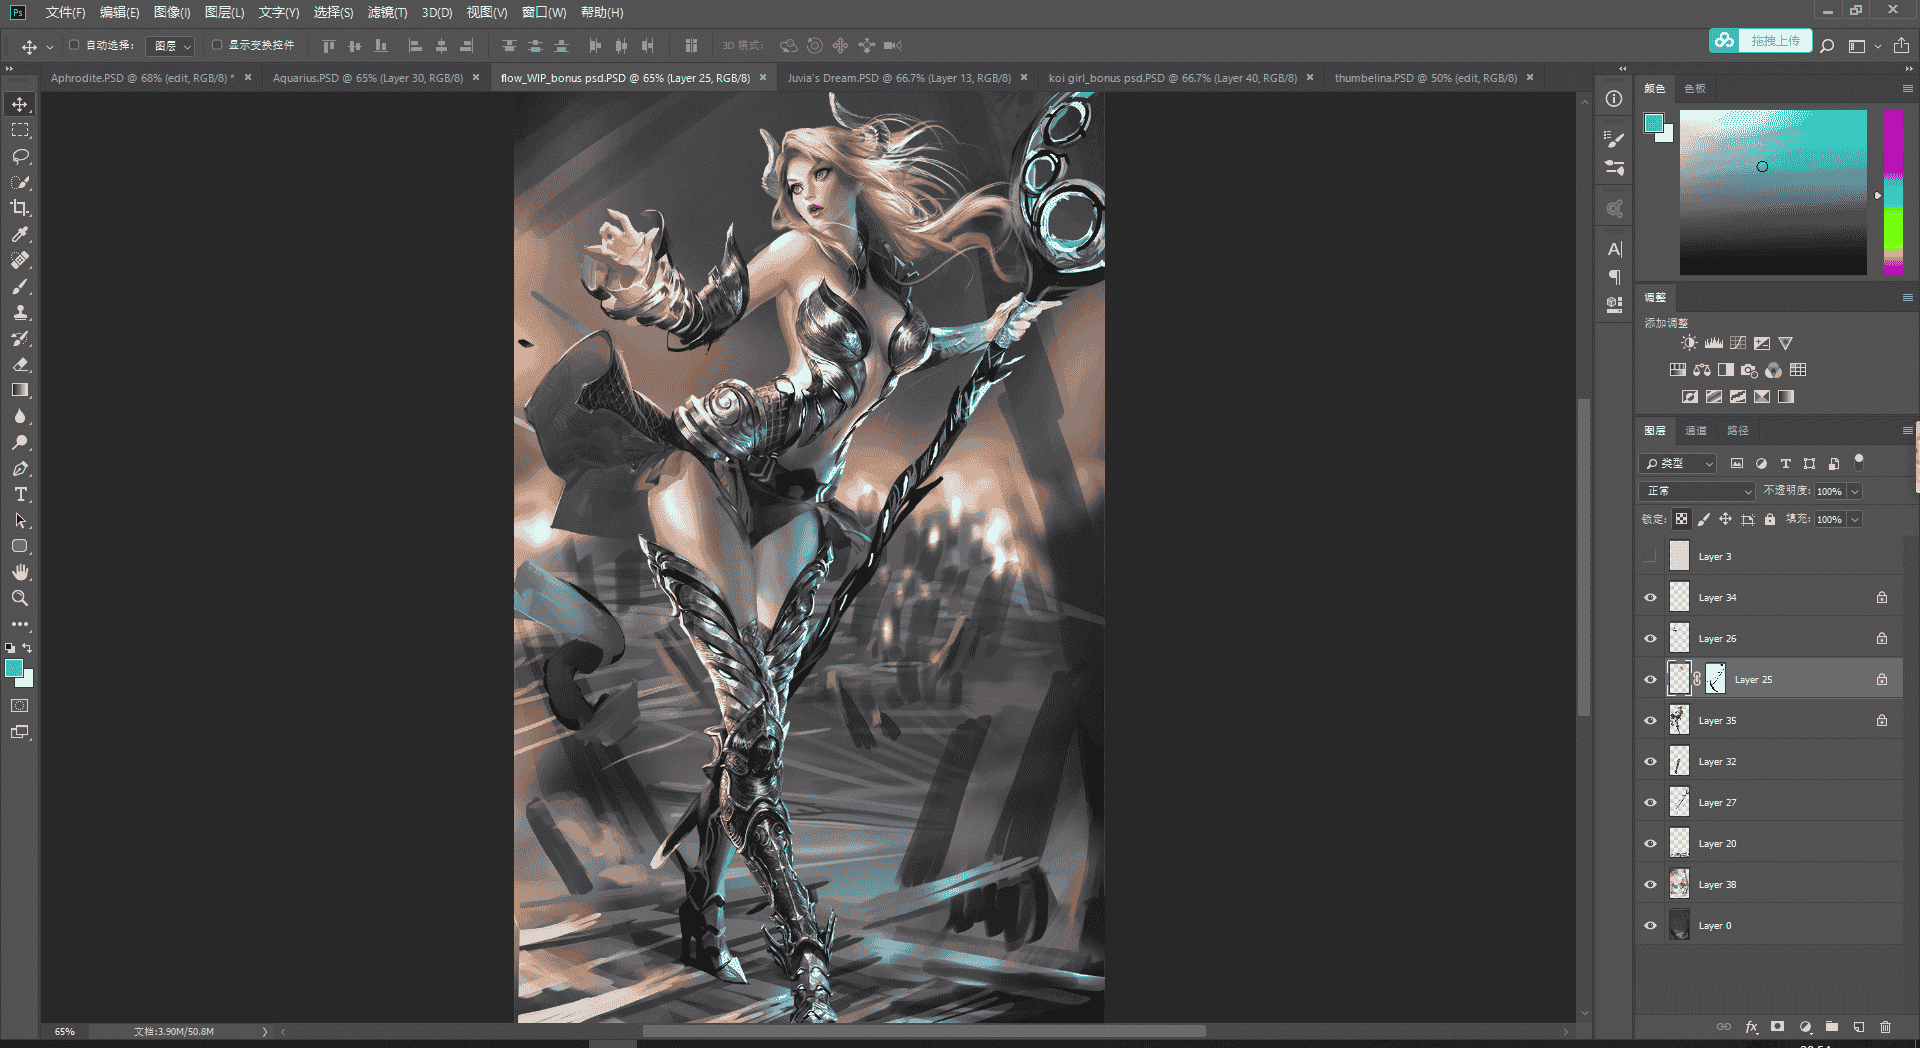The image size is (1920, 1048).
Task: Select the Clone Stamp tool
Action: coord(20,313)
